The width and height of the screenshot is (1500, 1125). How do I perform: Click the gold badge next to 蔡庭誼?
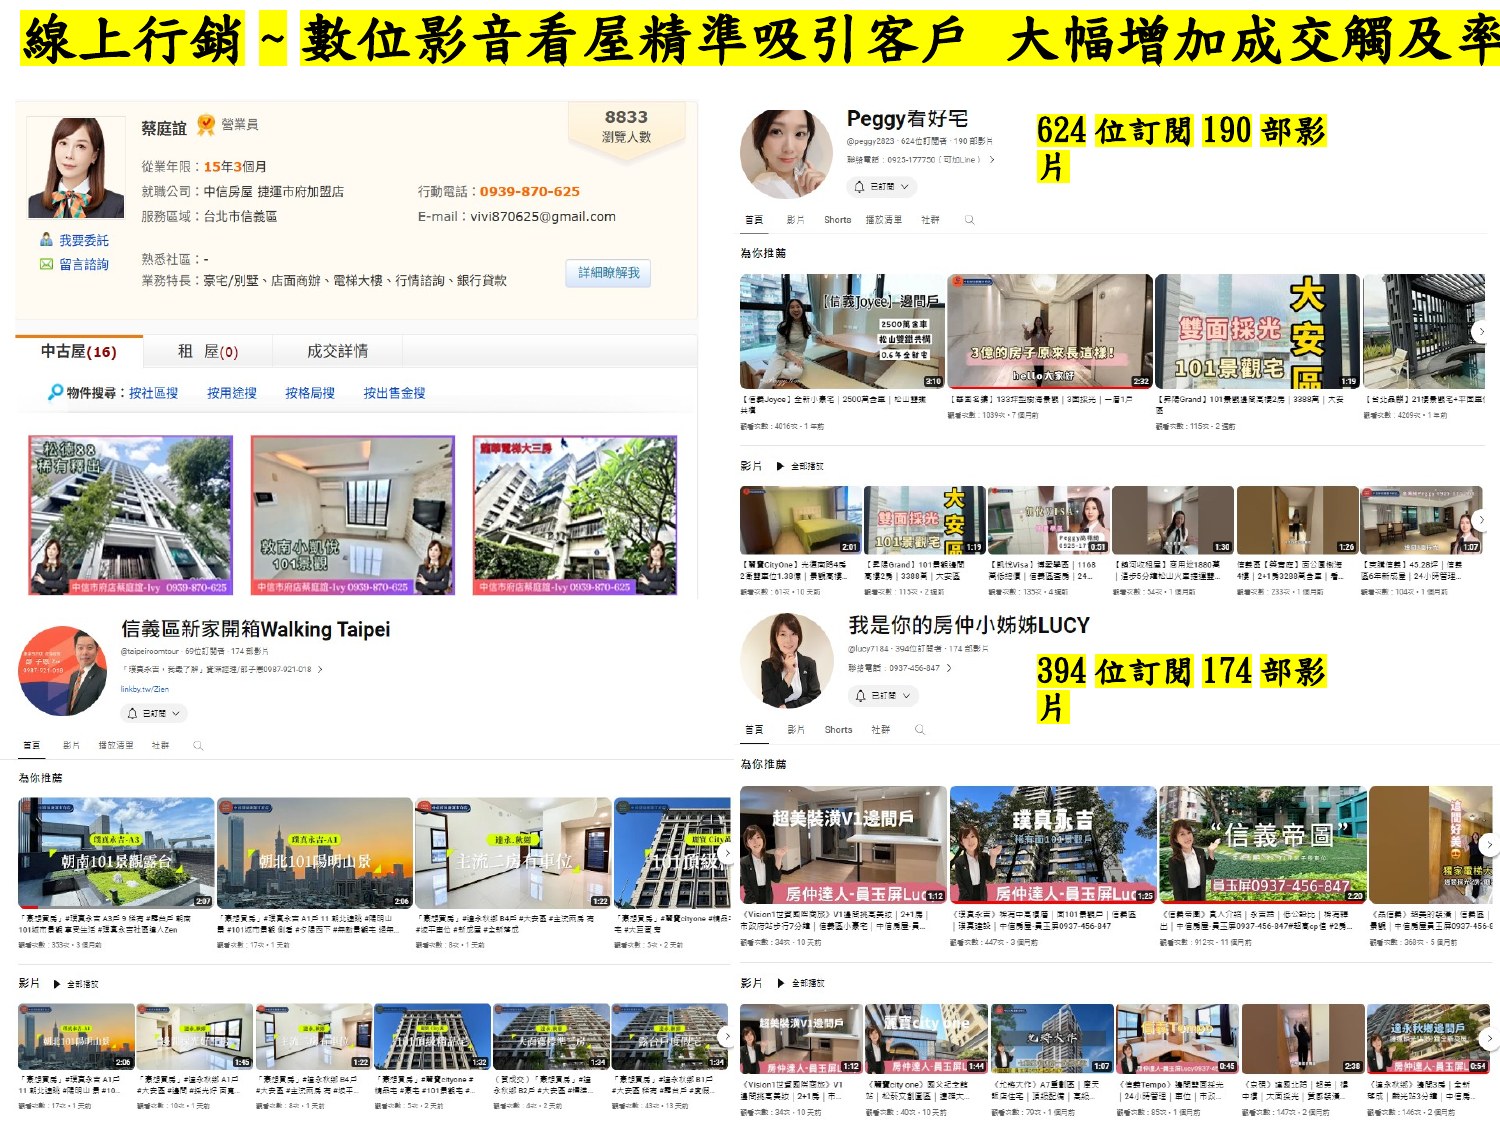point(206,125)
